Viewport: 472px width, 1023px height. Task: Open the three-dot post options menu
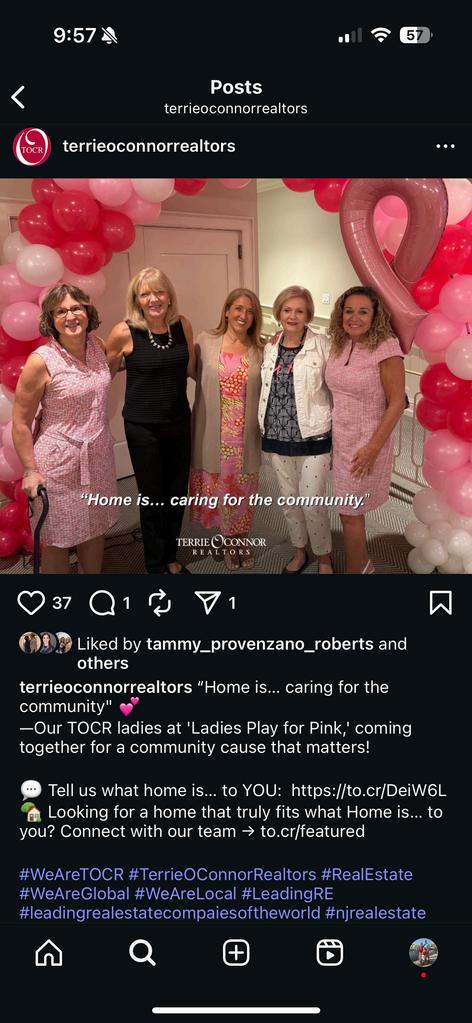pos(445,146)
